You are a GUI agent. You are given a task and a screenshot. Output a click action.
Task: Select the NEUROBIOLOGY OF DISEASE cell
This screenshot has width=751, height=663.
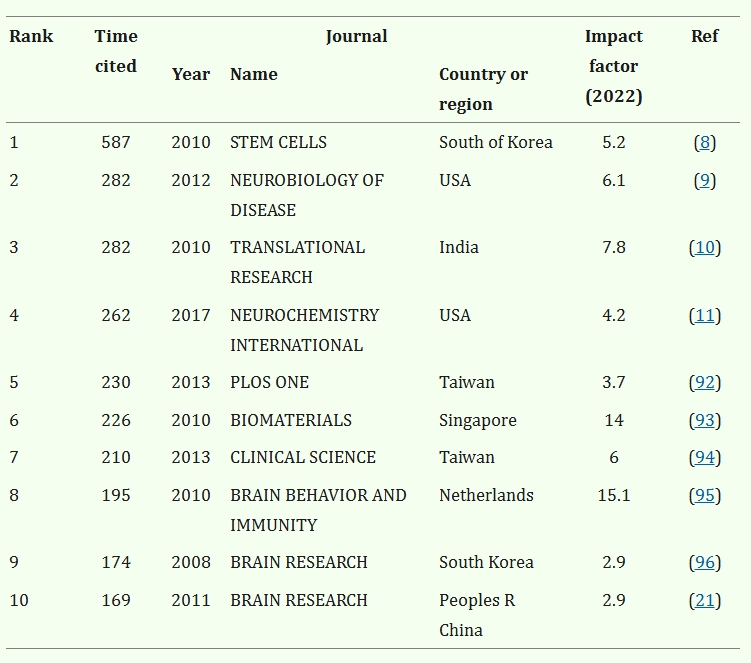click(306, 195)
